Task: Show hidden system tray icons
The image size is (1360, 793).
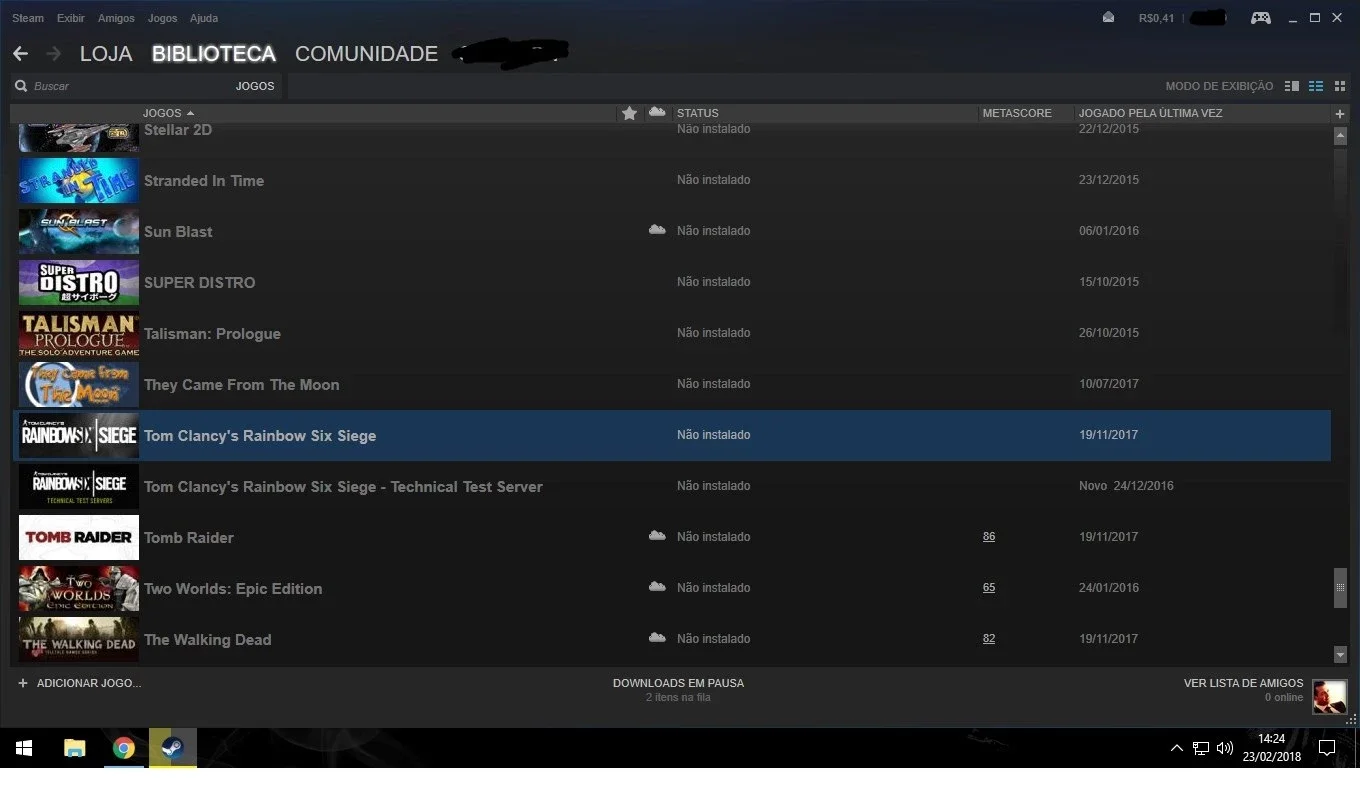Action: 1177,748
